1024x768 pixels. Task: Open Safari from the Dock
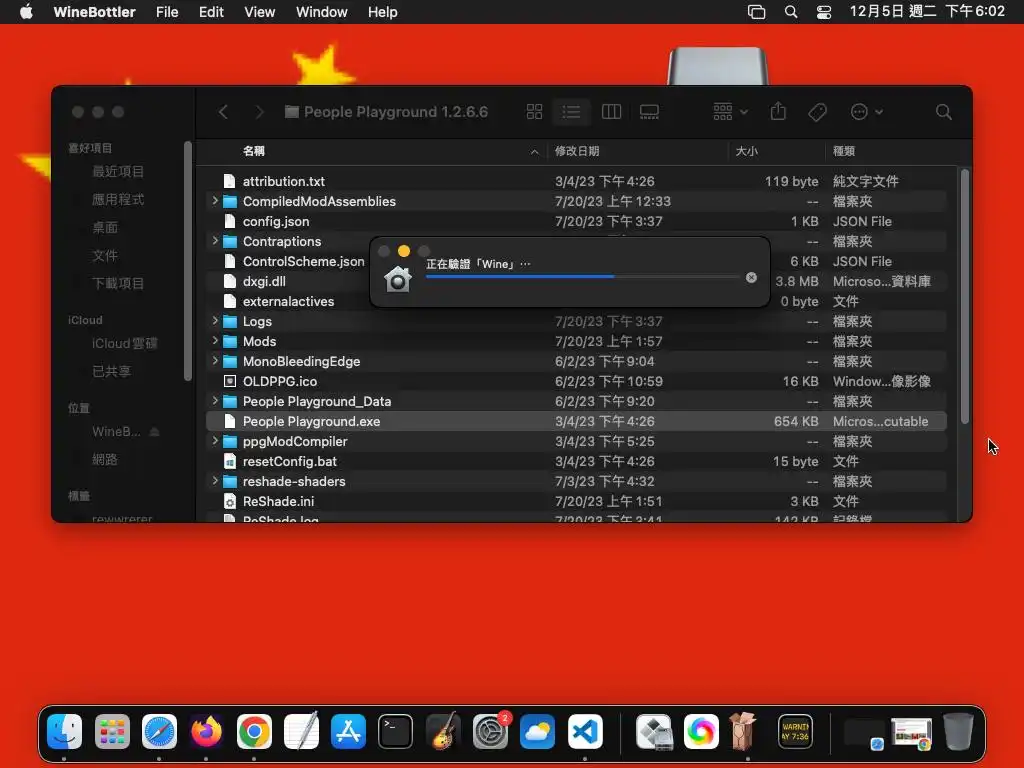point(159,731)
